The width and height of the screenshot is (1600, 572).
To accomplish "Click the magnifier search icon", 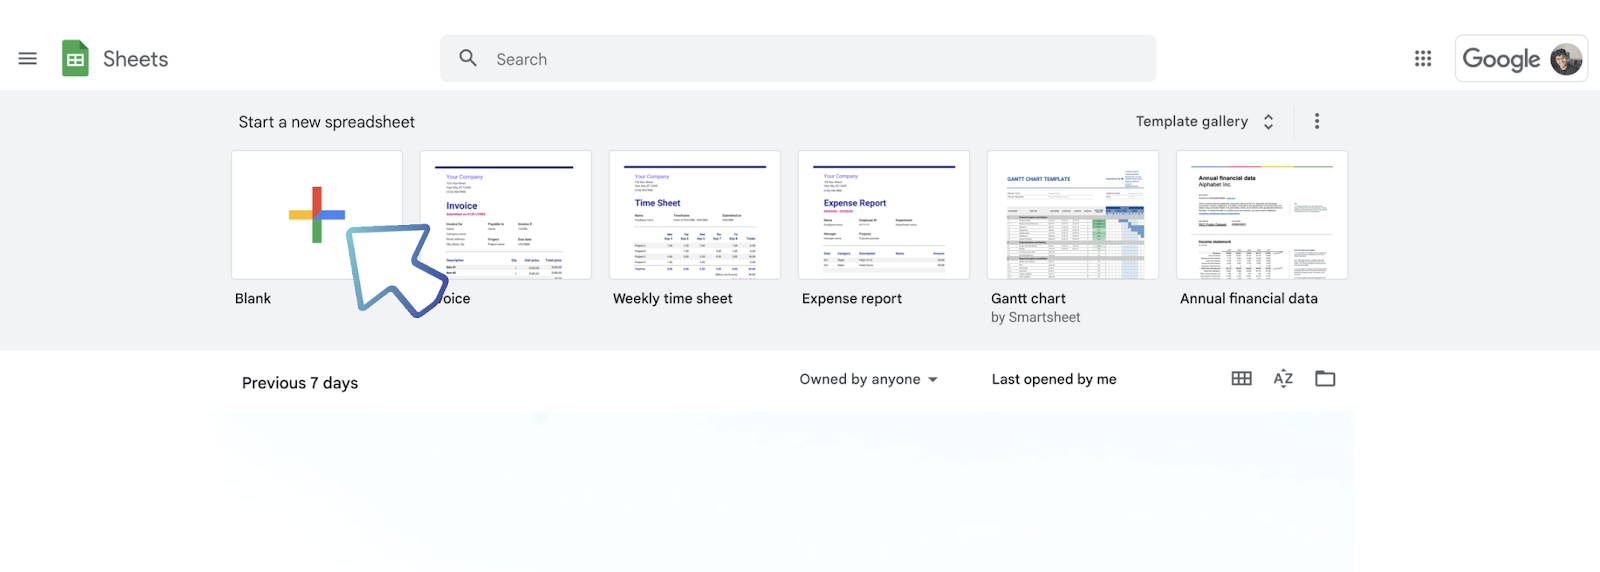I will click(x=468, y=58).
